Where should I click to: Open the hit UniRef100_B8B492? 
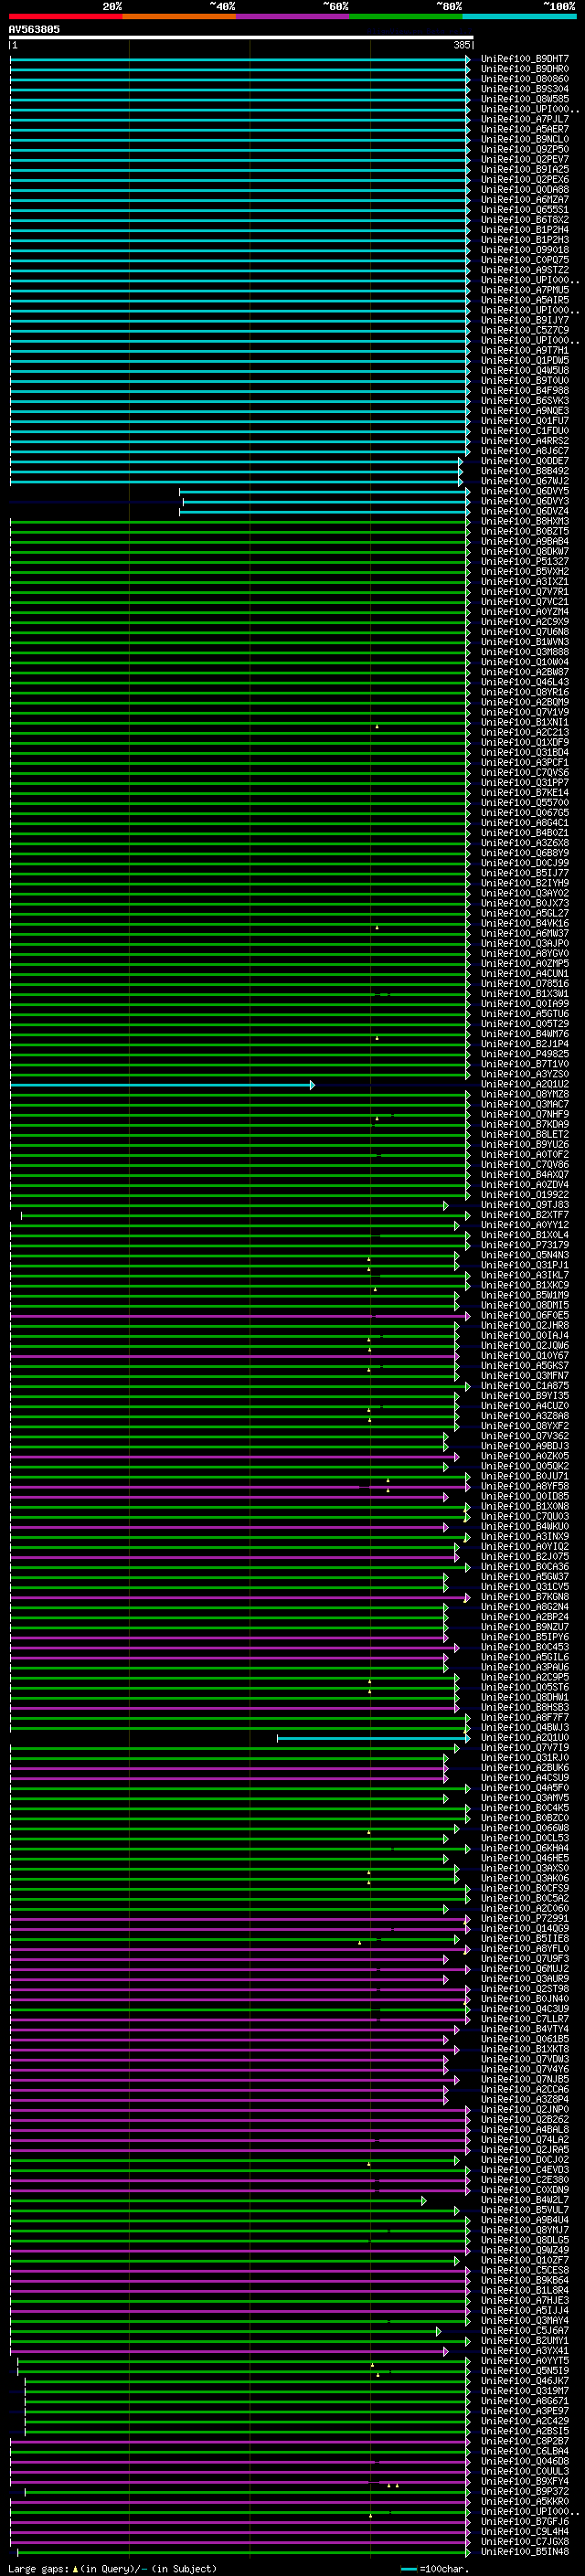pyautogui.click(x=525, y=471)
